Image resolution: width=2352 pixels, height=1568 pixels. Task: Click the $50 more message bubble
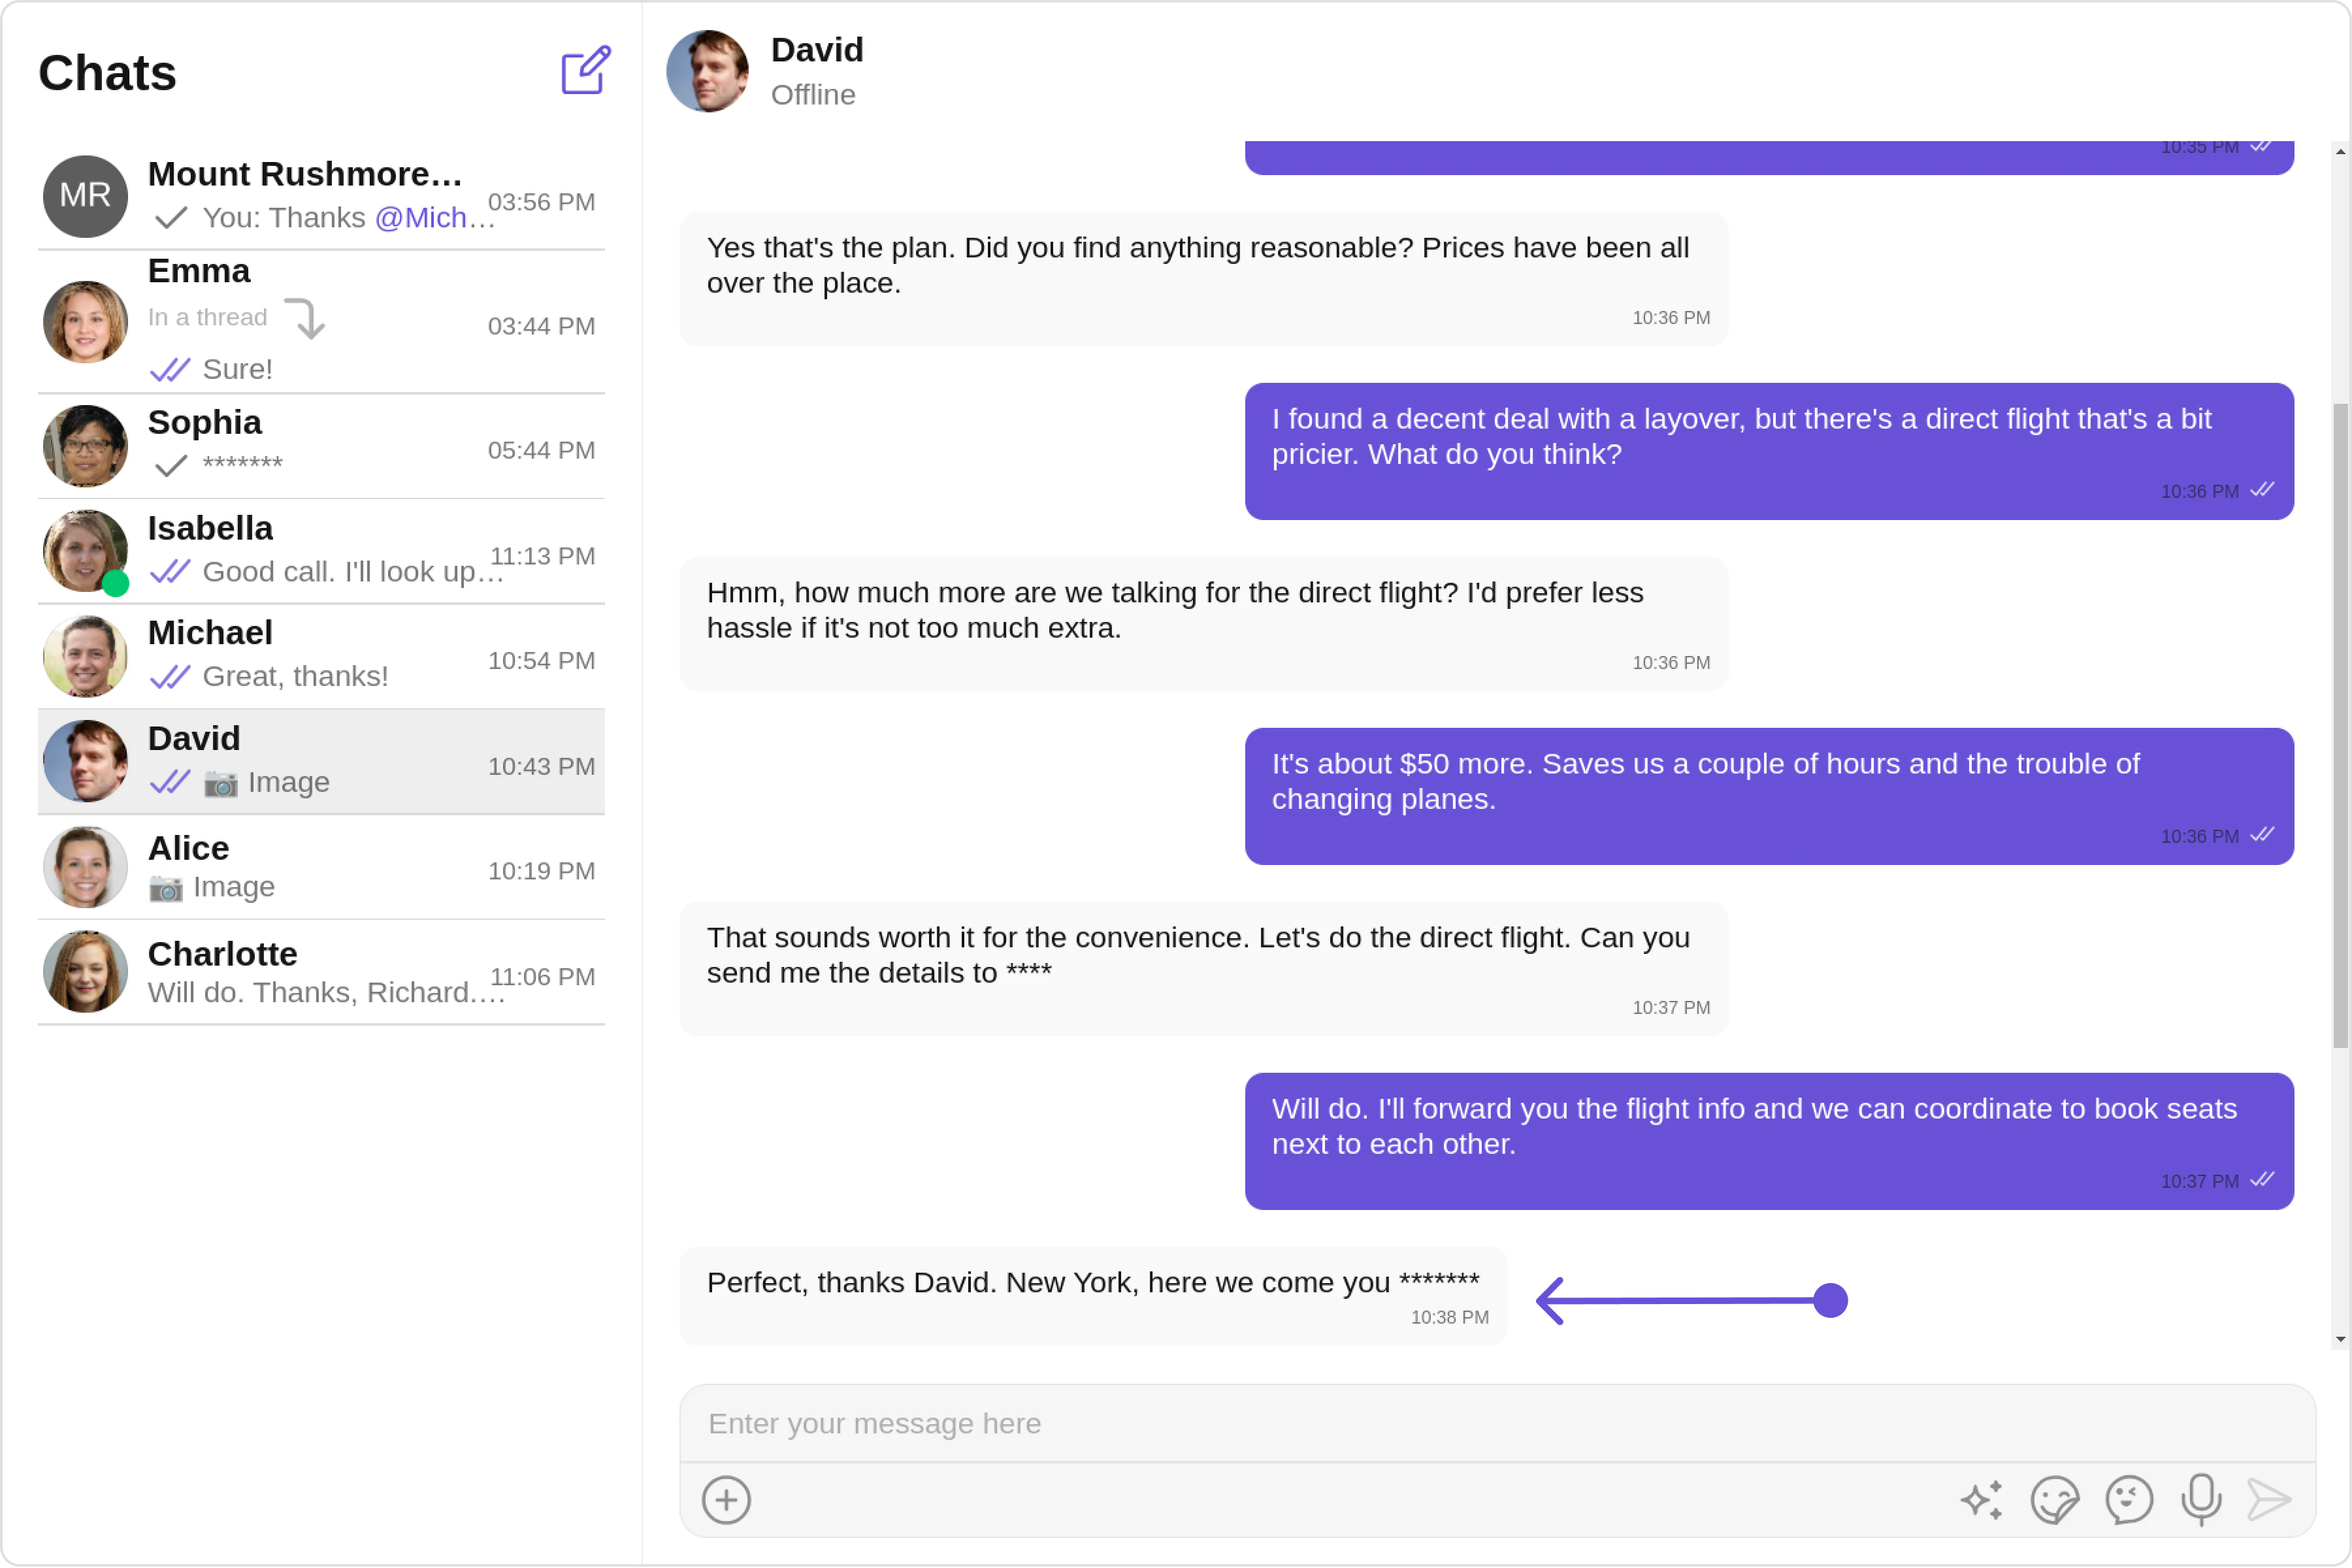(x=1768, y=796)
